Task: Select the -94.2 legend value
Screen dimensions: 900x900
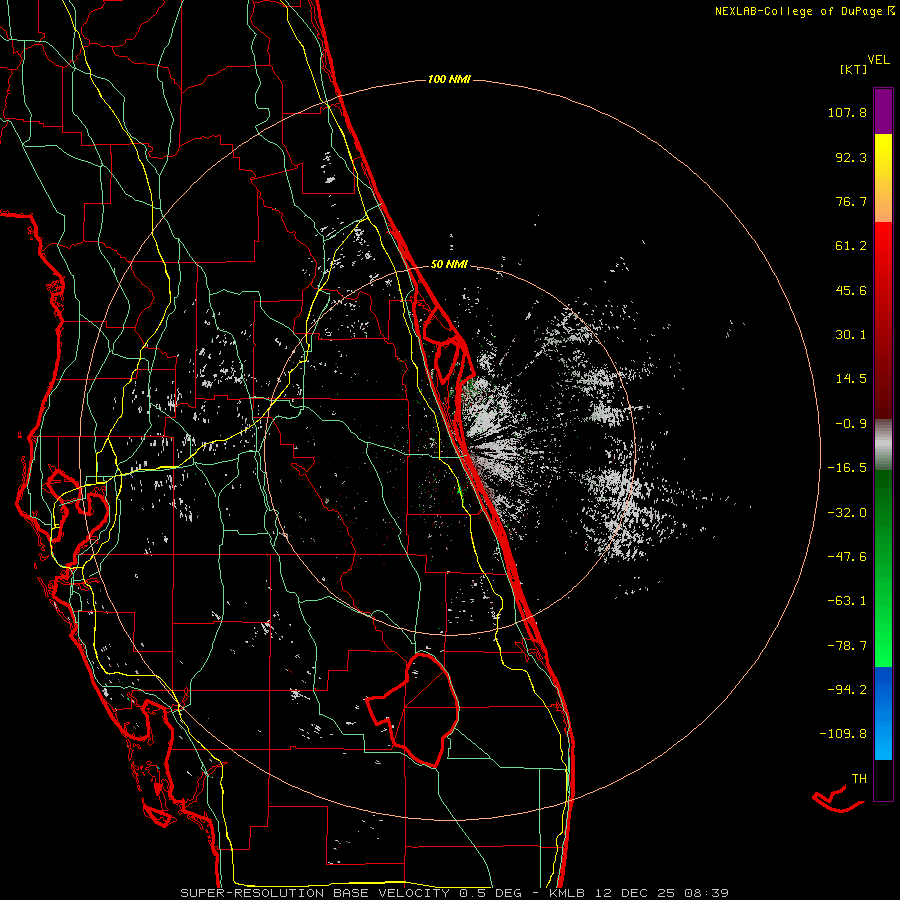Action: [847, 689]
